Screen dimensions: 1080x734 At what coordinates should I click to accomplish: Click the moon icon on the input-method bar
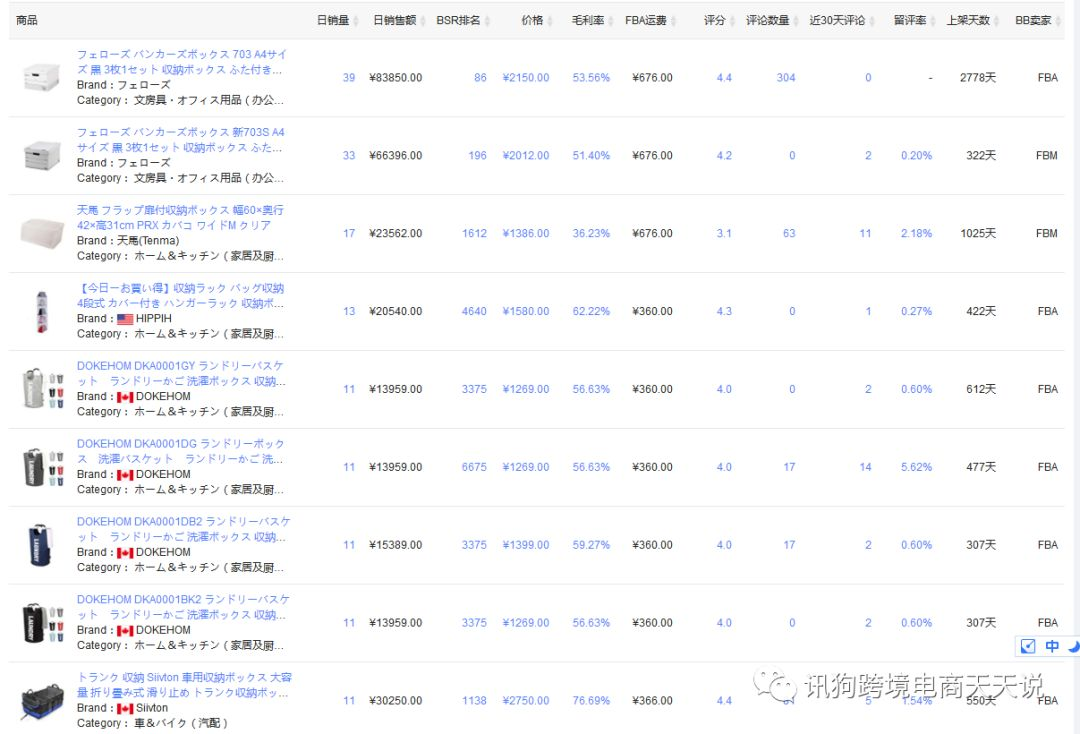pyautogui.click(x=1073, y=646)
